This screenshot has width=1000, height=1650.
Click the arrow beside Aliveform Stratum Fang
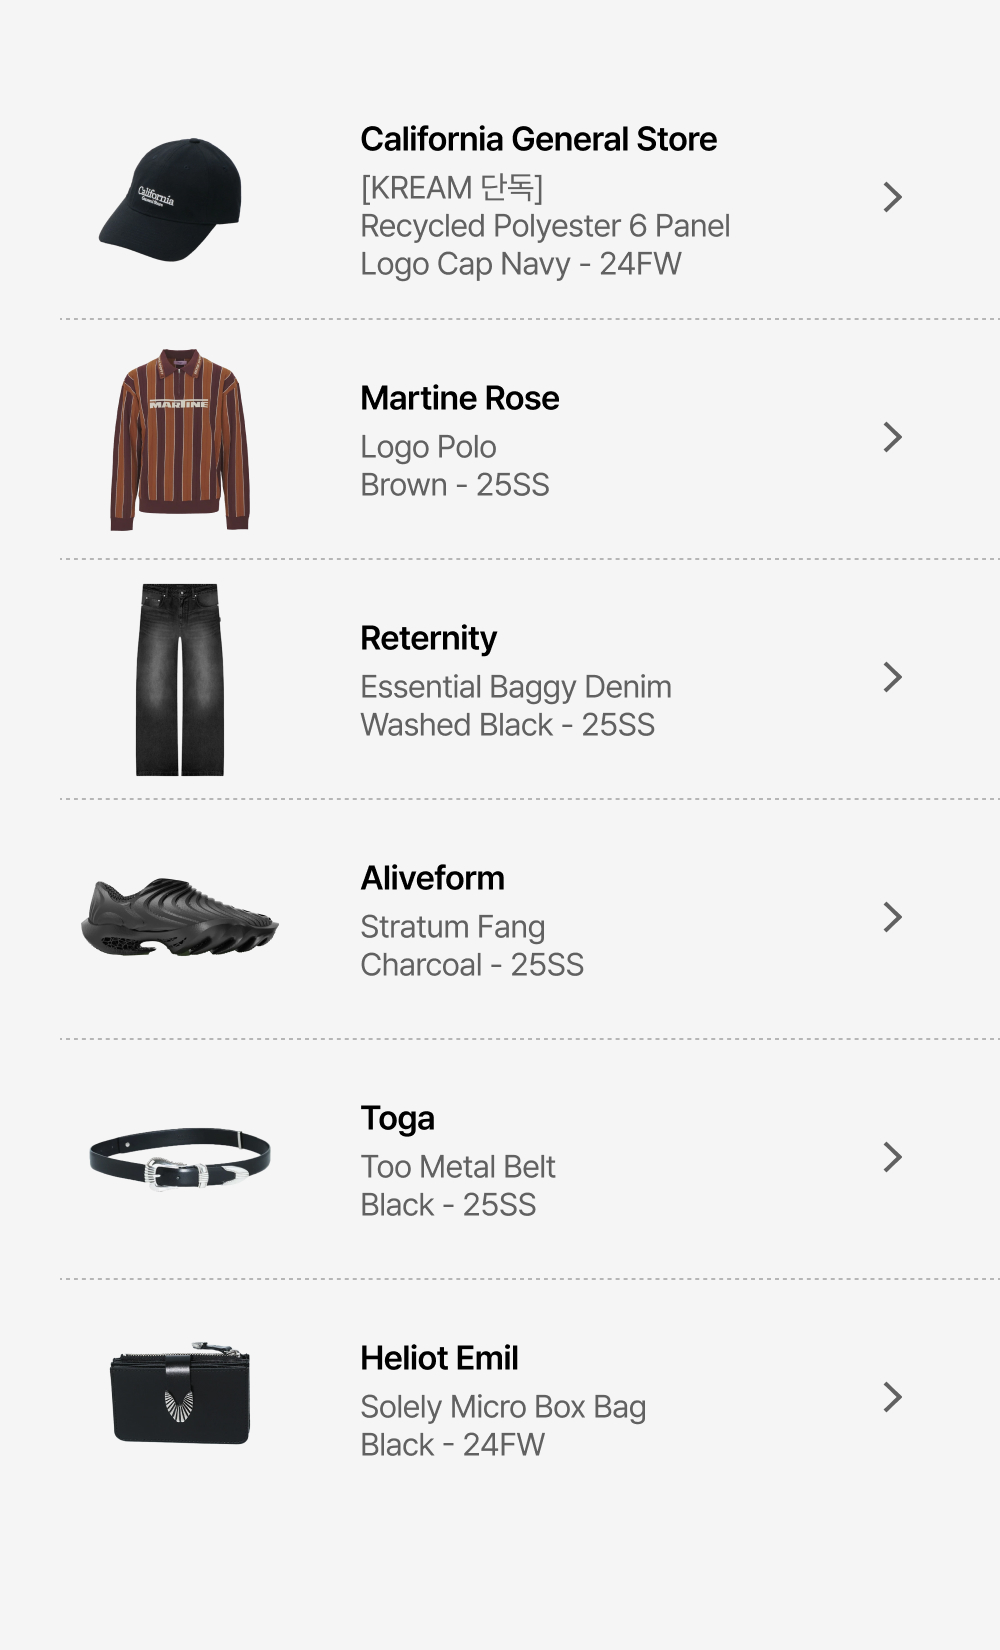[893, 917]
